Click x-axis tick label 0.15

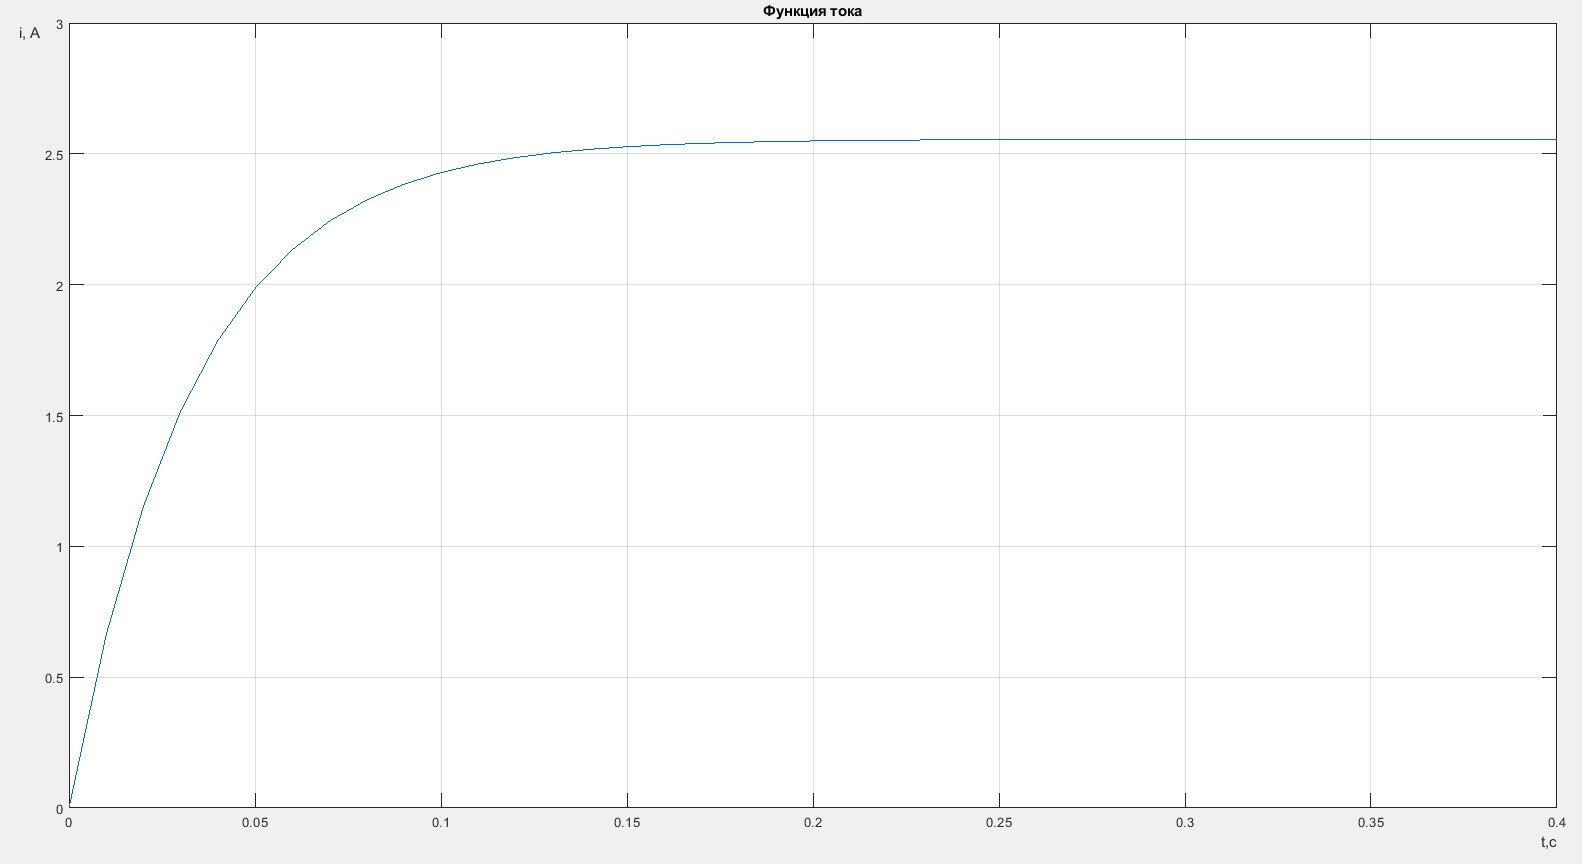pos(627,823)
